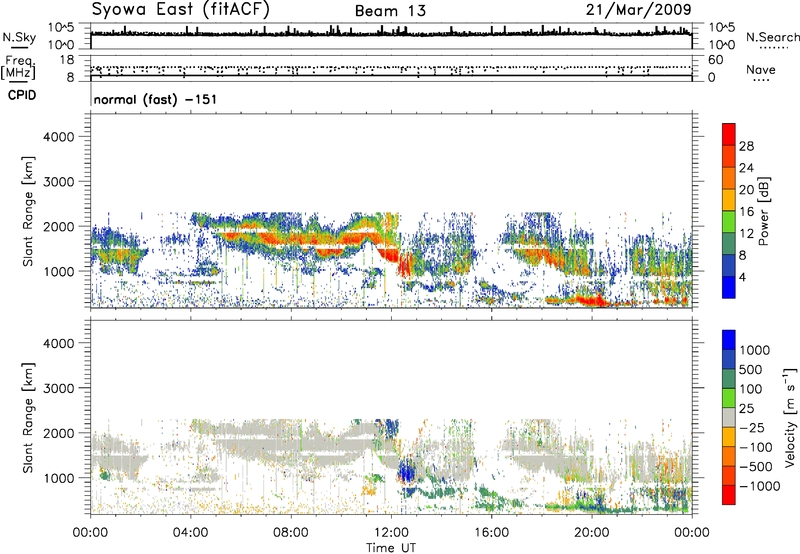Click the blue velocity burst near 12:30 UT
Image resolution: width=800 pixels, height=554 pixels.
(407, 471)
